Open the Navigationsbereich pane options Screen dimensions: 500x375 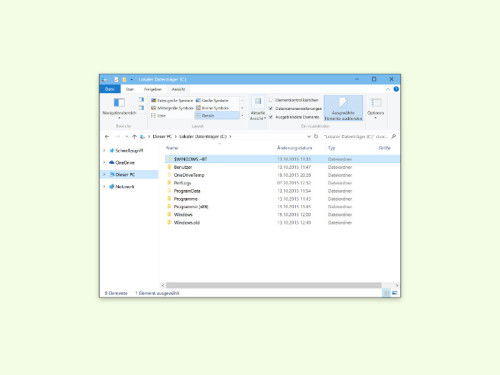pyautogui.click(x=119, y=108)
